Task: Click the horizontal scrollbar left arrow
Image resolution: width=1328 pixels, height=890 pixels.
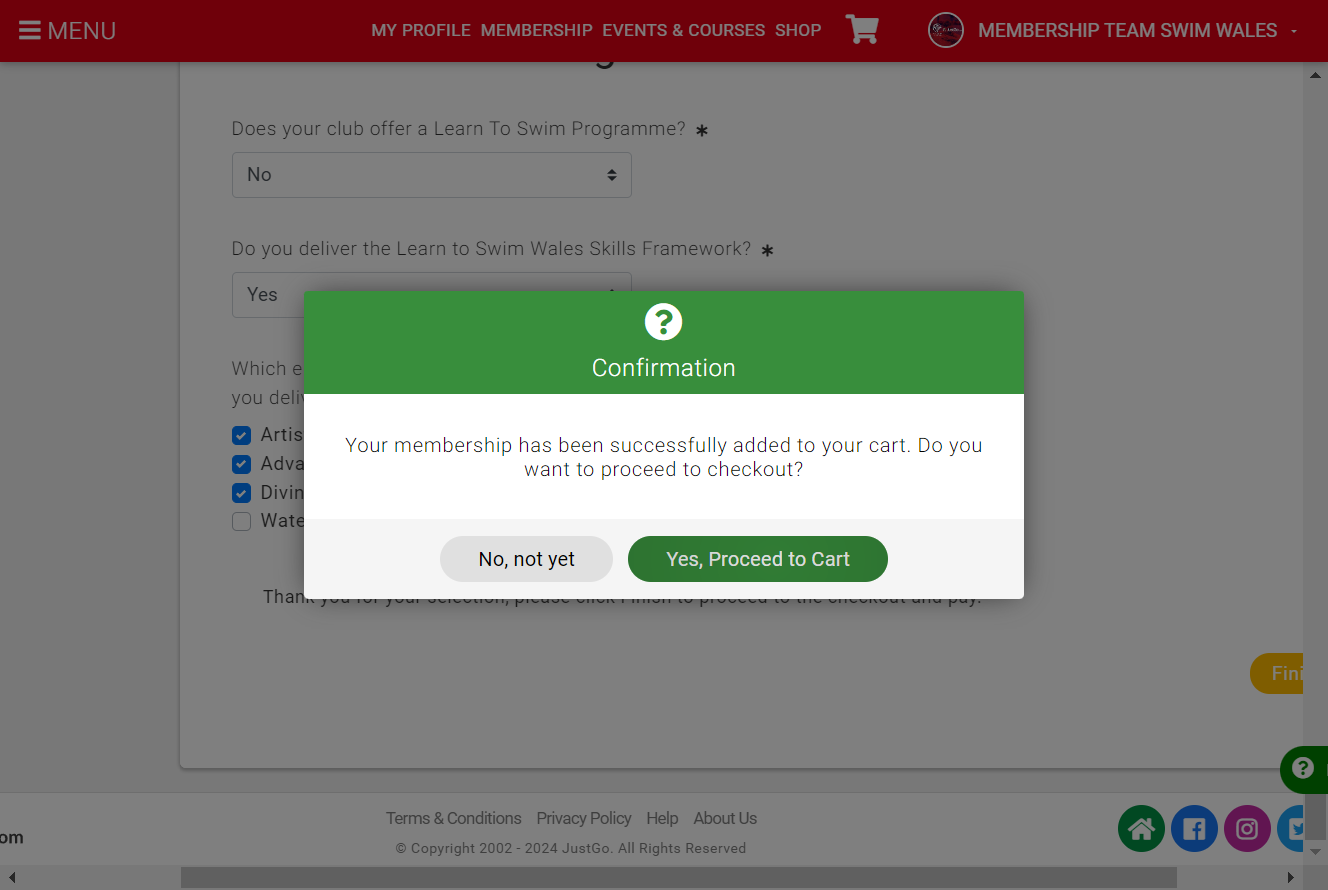Action: (x=12, y=877)
